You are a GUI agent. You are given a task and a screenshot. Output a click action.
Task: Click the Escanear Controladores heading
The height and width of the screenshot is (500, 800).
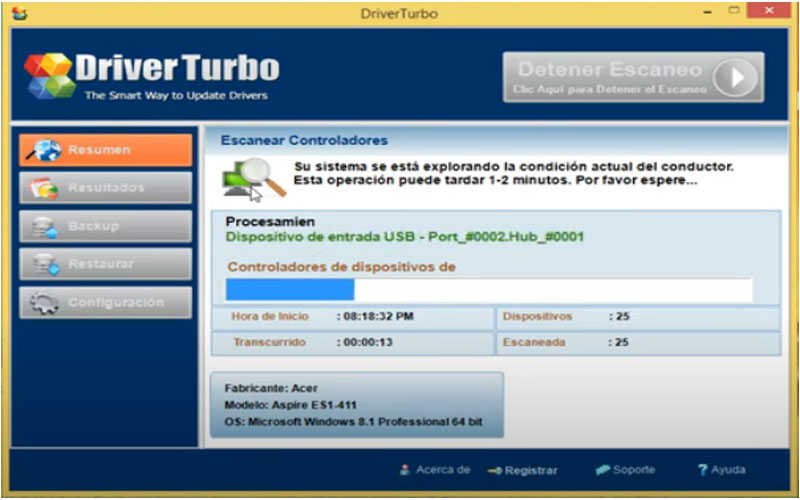(x=304, y=140)
